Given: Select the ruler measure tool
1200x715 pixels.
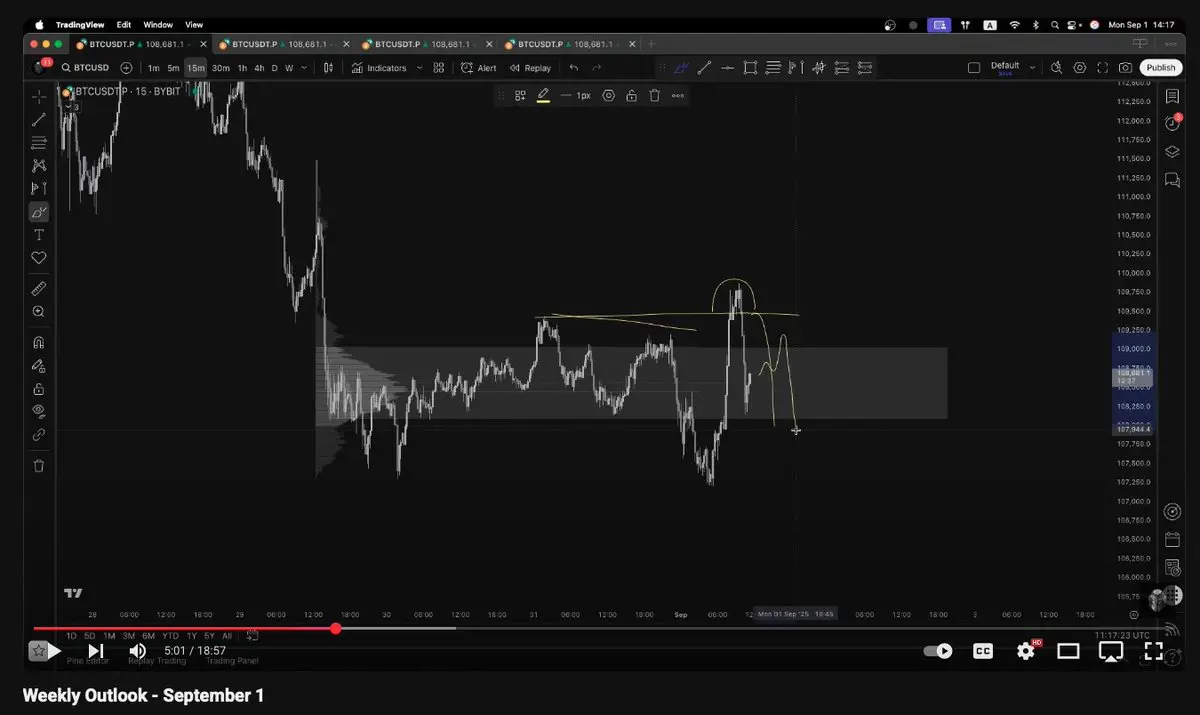Looking at the screenshot, I should pos(38,288).
